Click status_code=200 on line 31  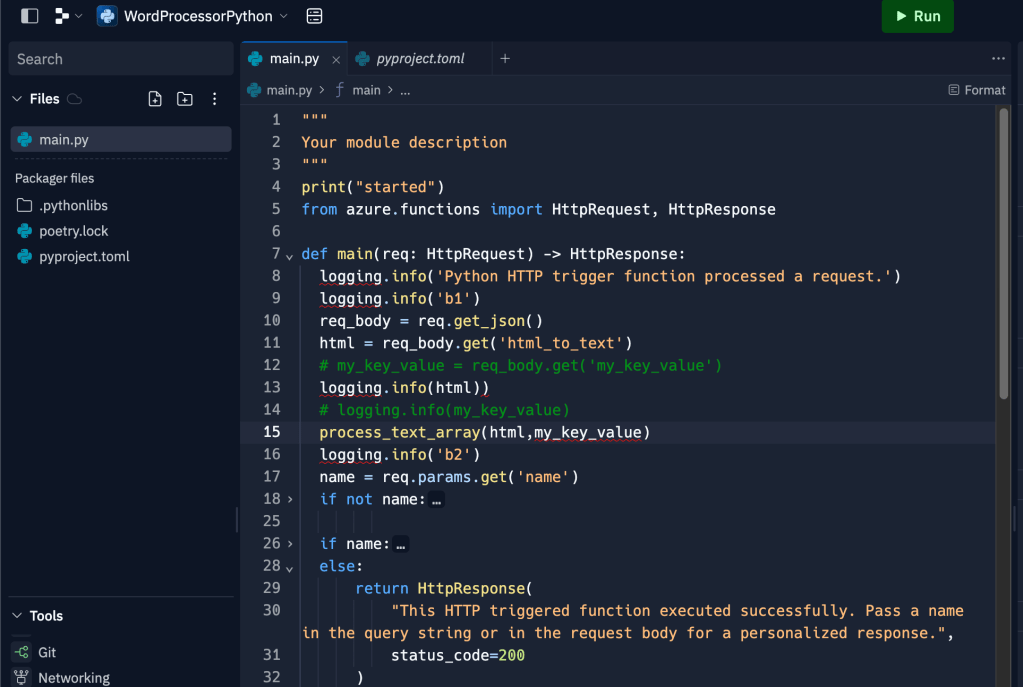coord(457,655)
